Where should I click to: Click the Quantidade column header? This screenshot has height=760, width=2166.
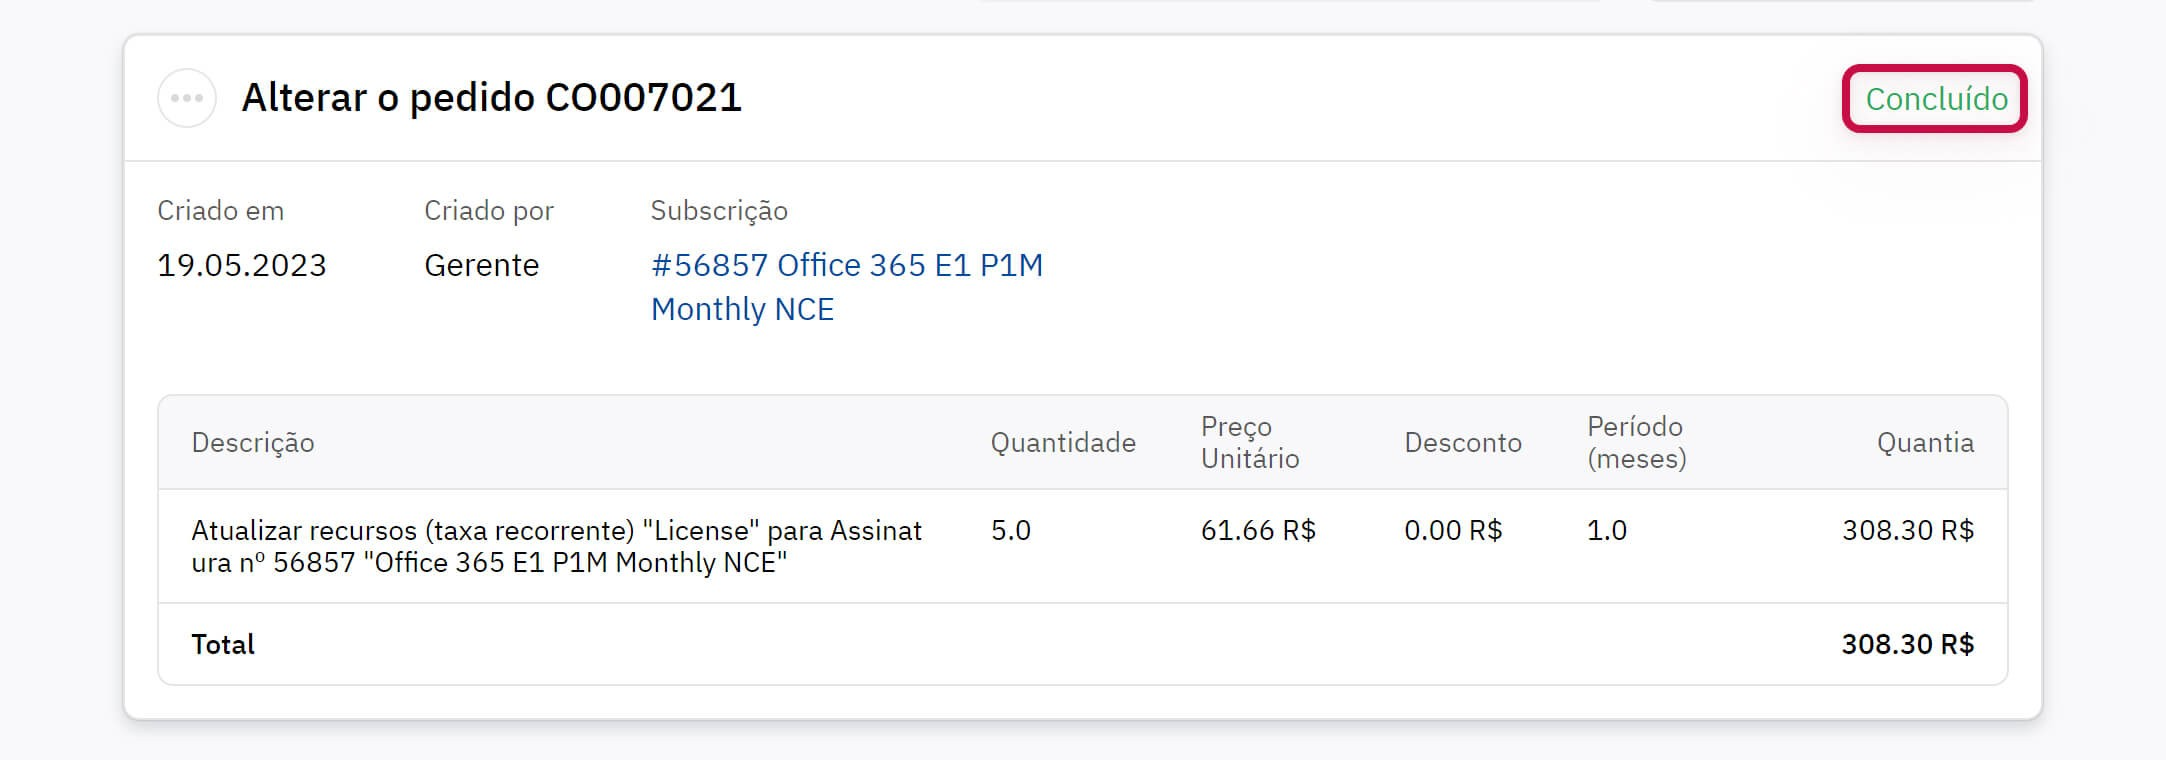[1063, 443]
